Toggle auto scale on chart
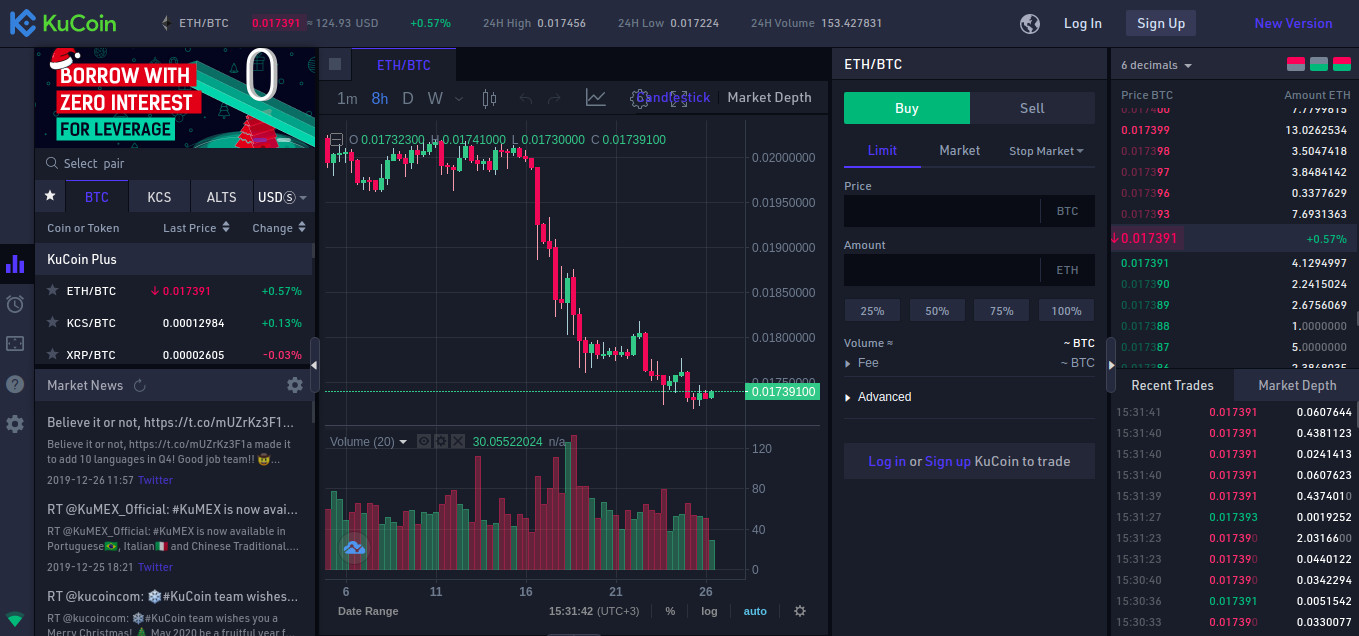 coord(755,611)
